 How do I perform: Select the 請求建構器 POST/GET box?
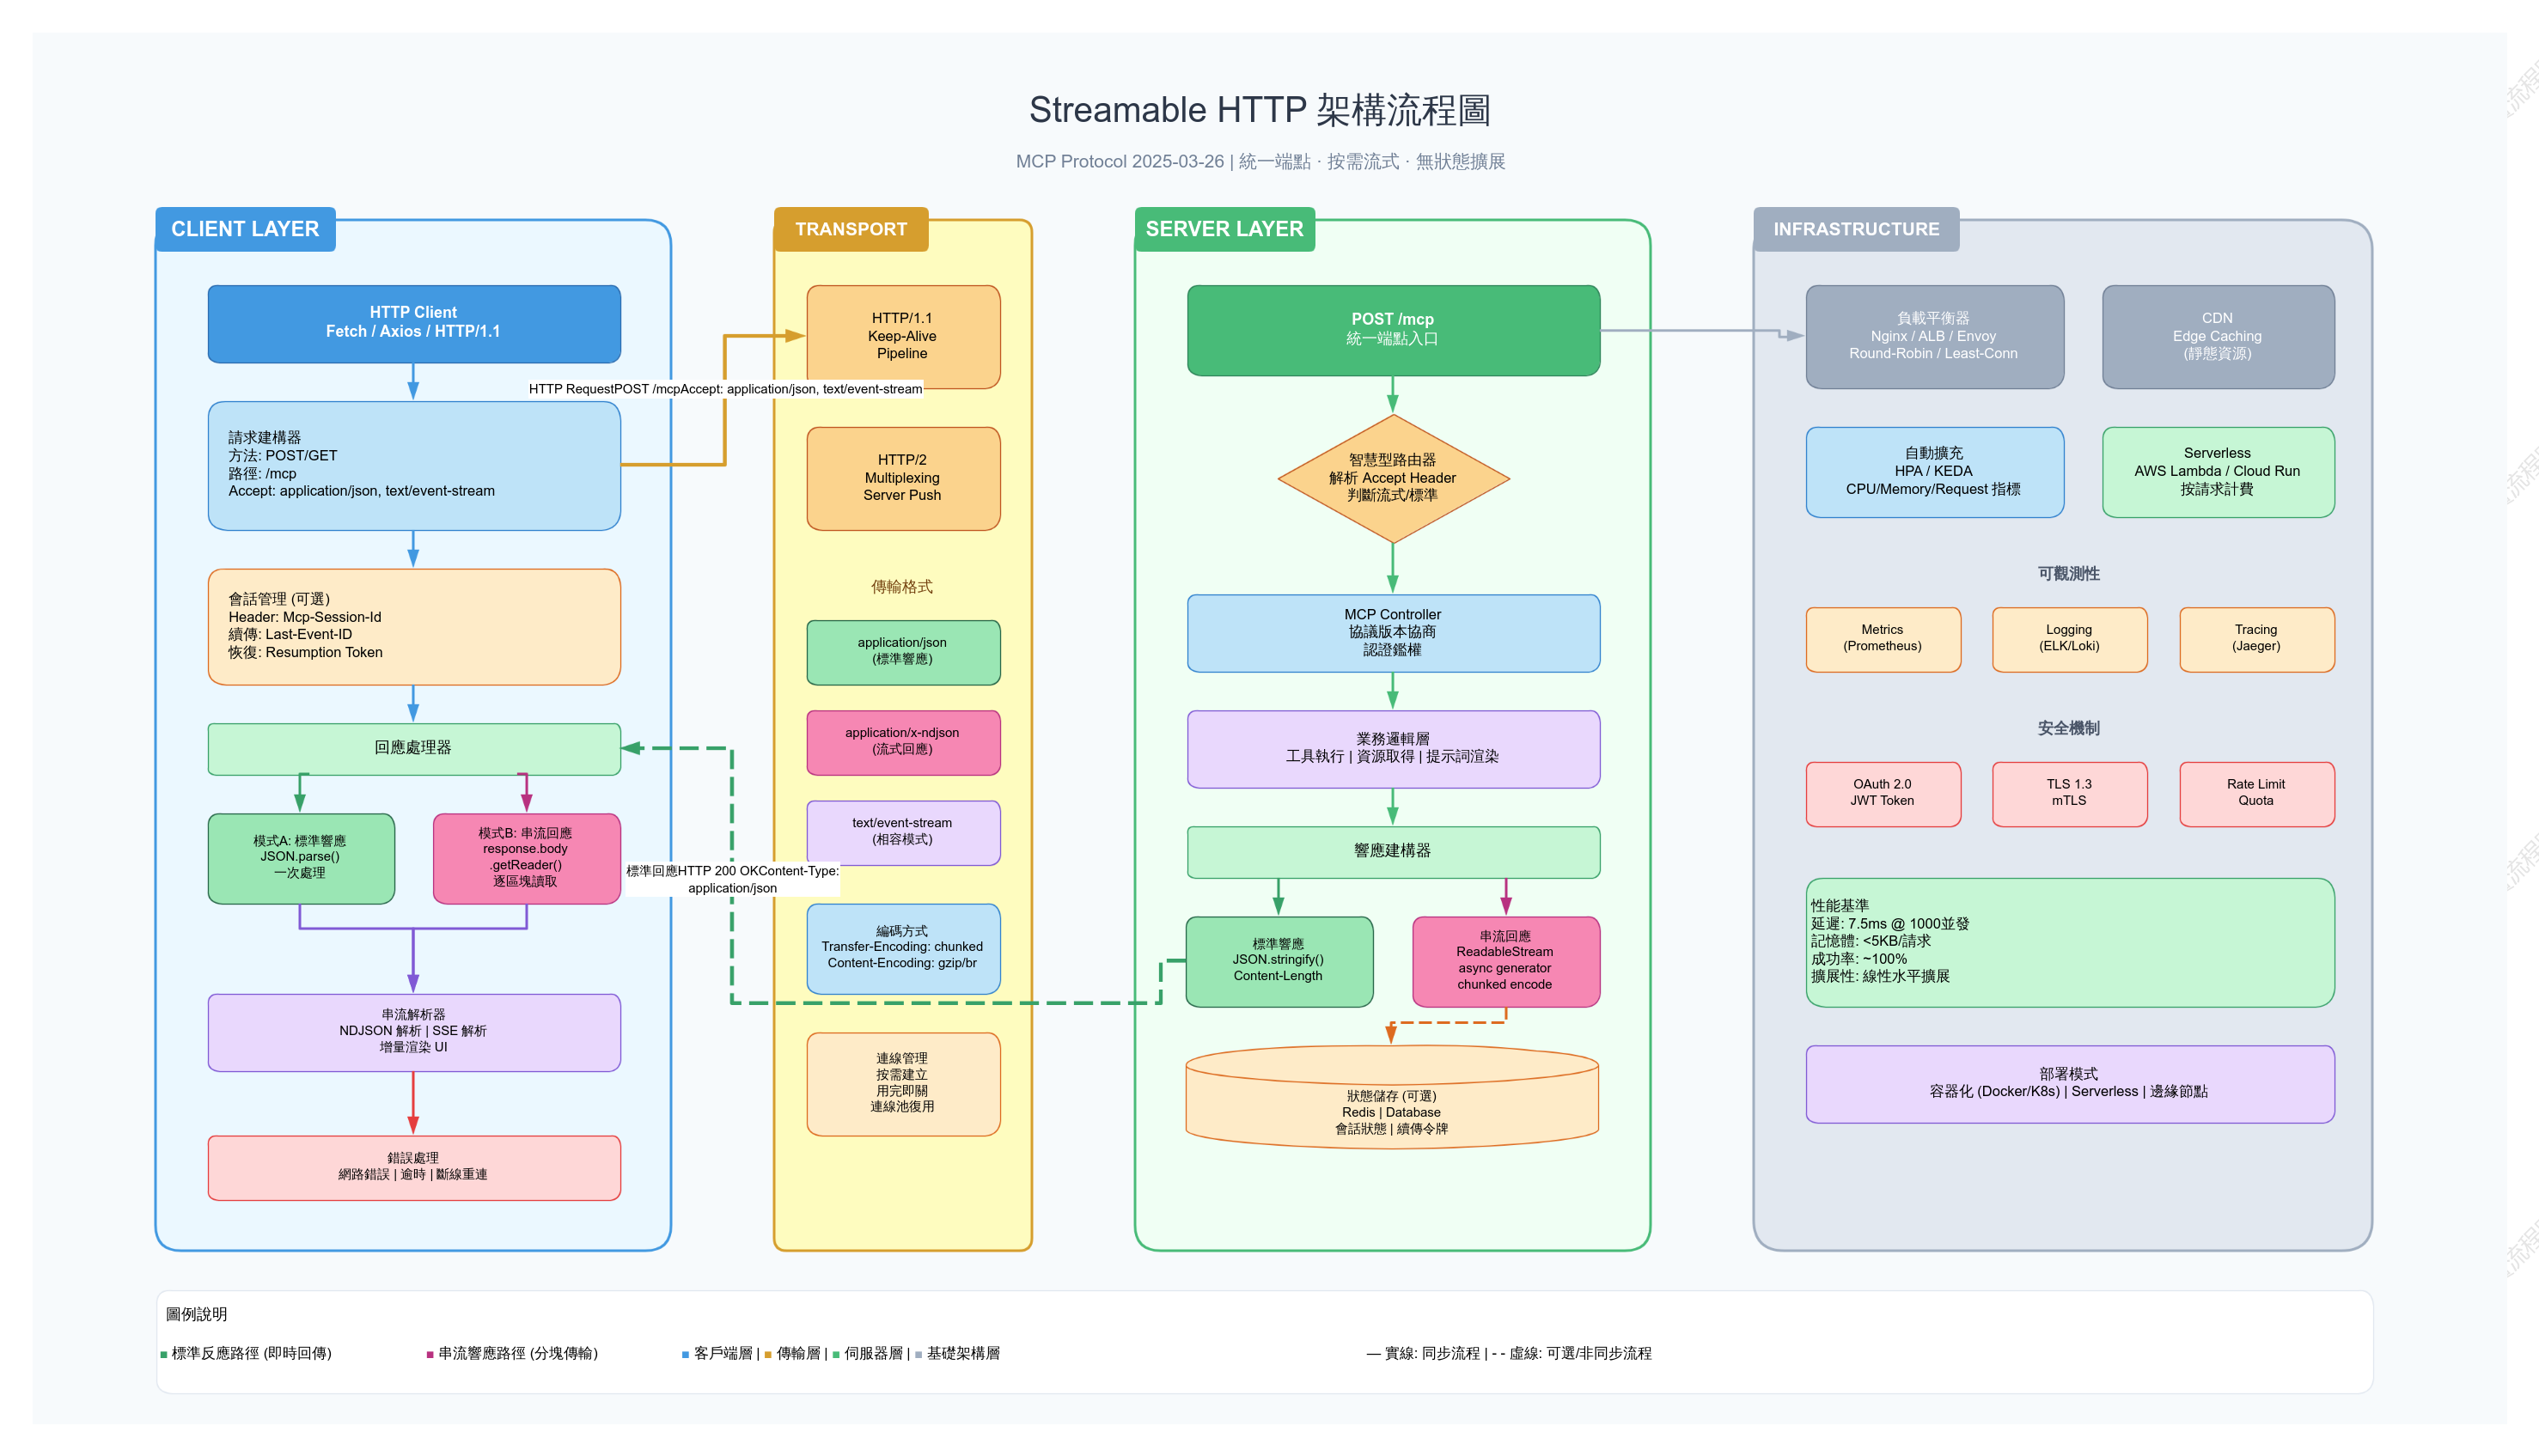point(414,465)
